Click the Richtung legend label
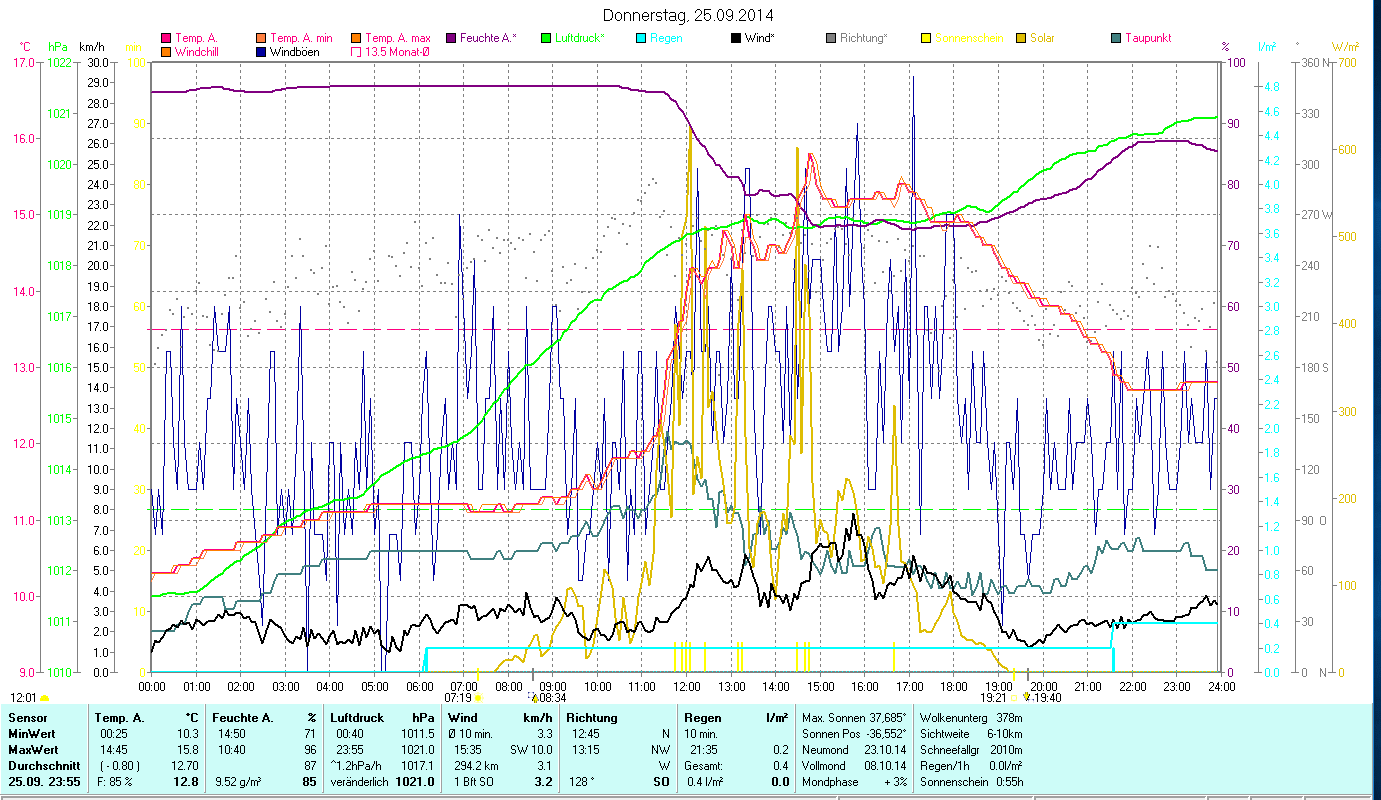Image resolution: width=1381 pixels, height=800 pixels. pos(863,38)
